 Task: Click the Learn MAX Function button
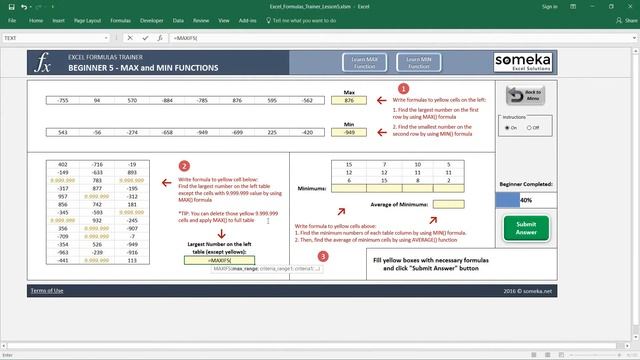coord(364,62)
